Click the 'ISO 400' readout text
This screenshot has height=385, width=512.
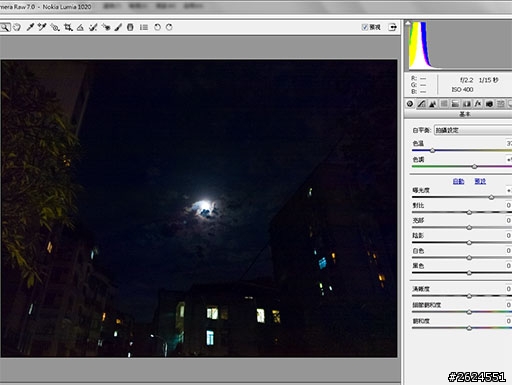pyautogui.click(x=462, y=90)
